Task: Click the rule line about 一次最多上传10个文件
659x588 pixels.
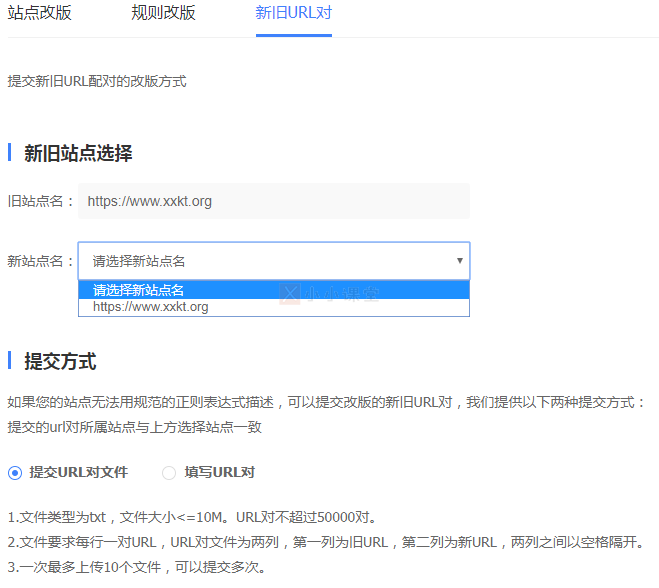Action: tap(137, 567)
